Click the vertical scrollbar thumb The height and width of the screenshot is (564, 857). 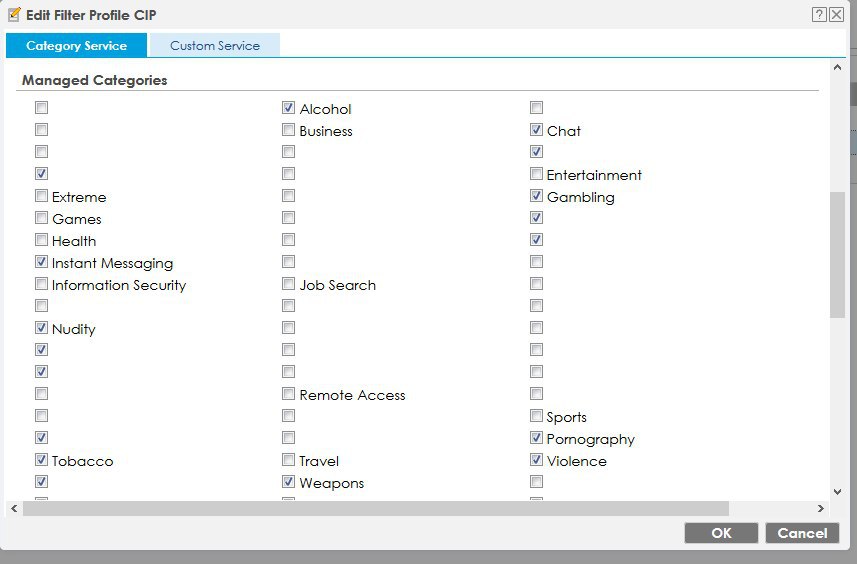837,255
